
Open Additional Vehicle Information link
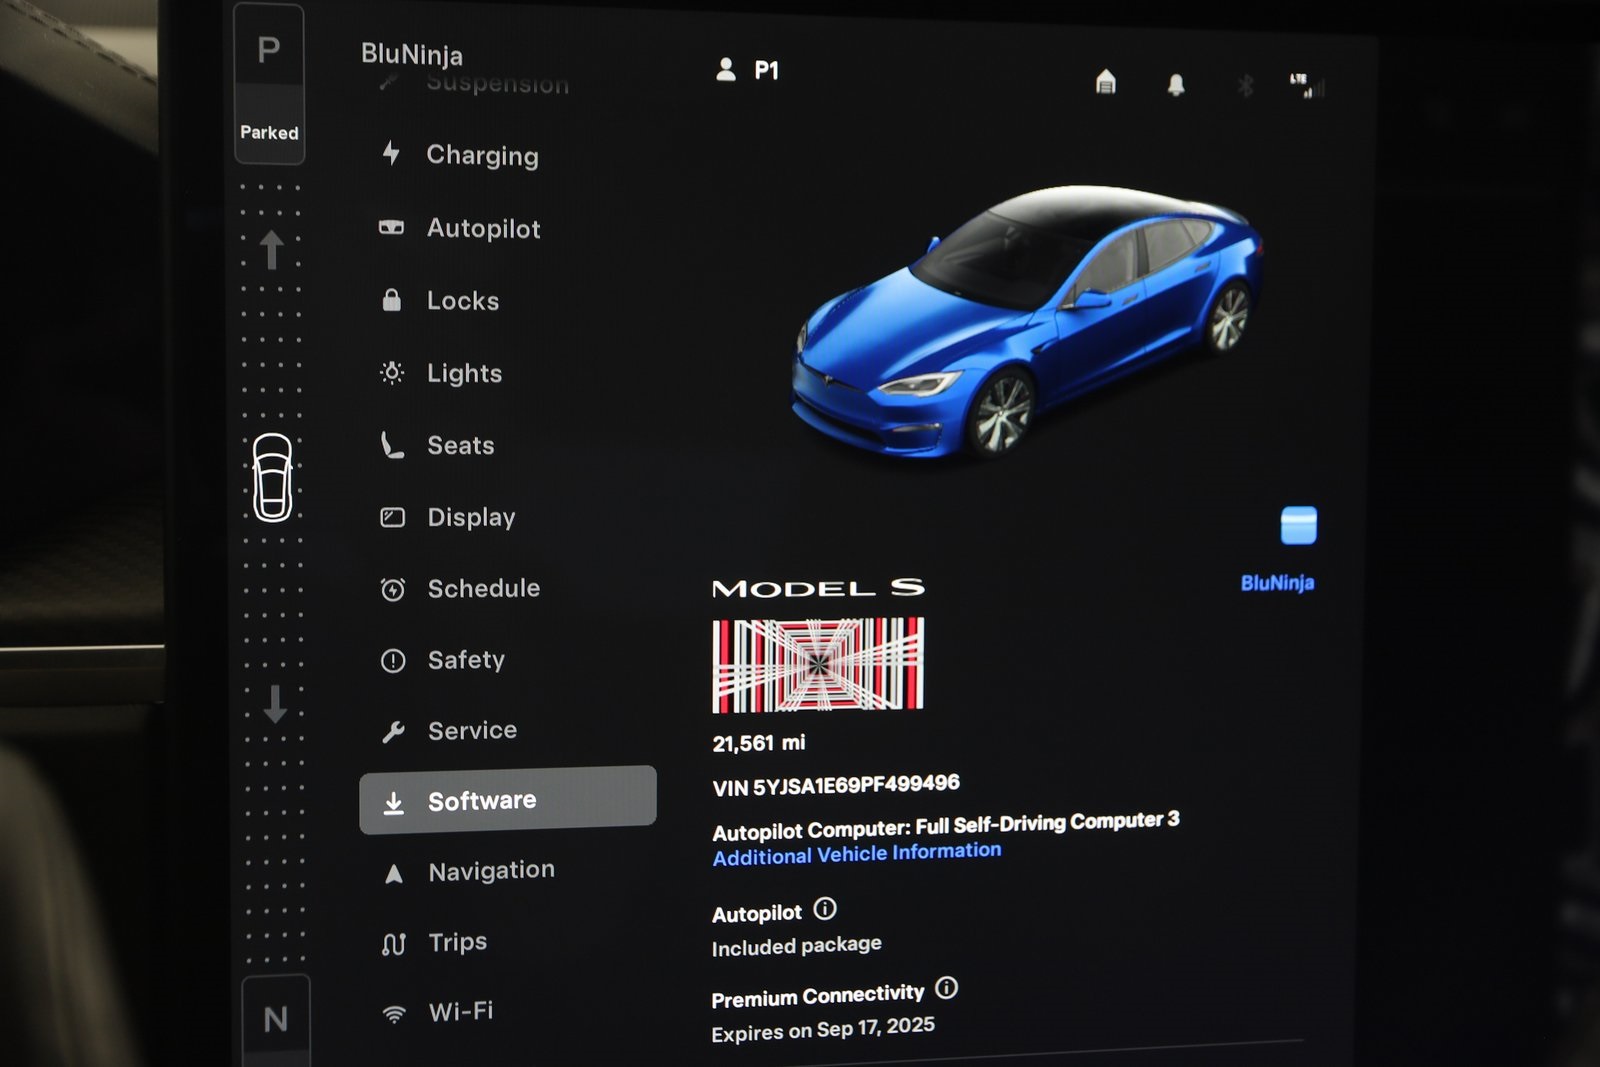coord(857,854)
